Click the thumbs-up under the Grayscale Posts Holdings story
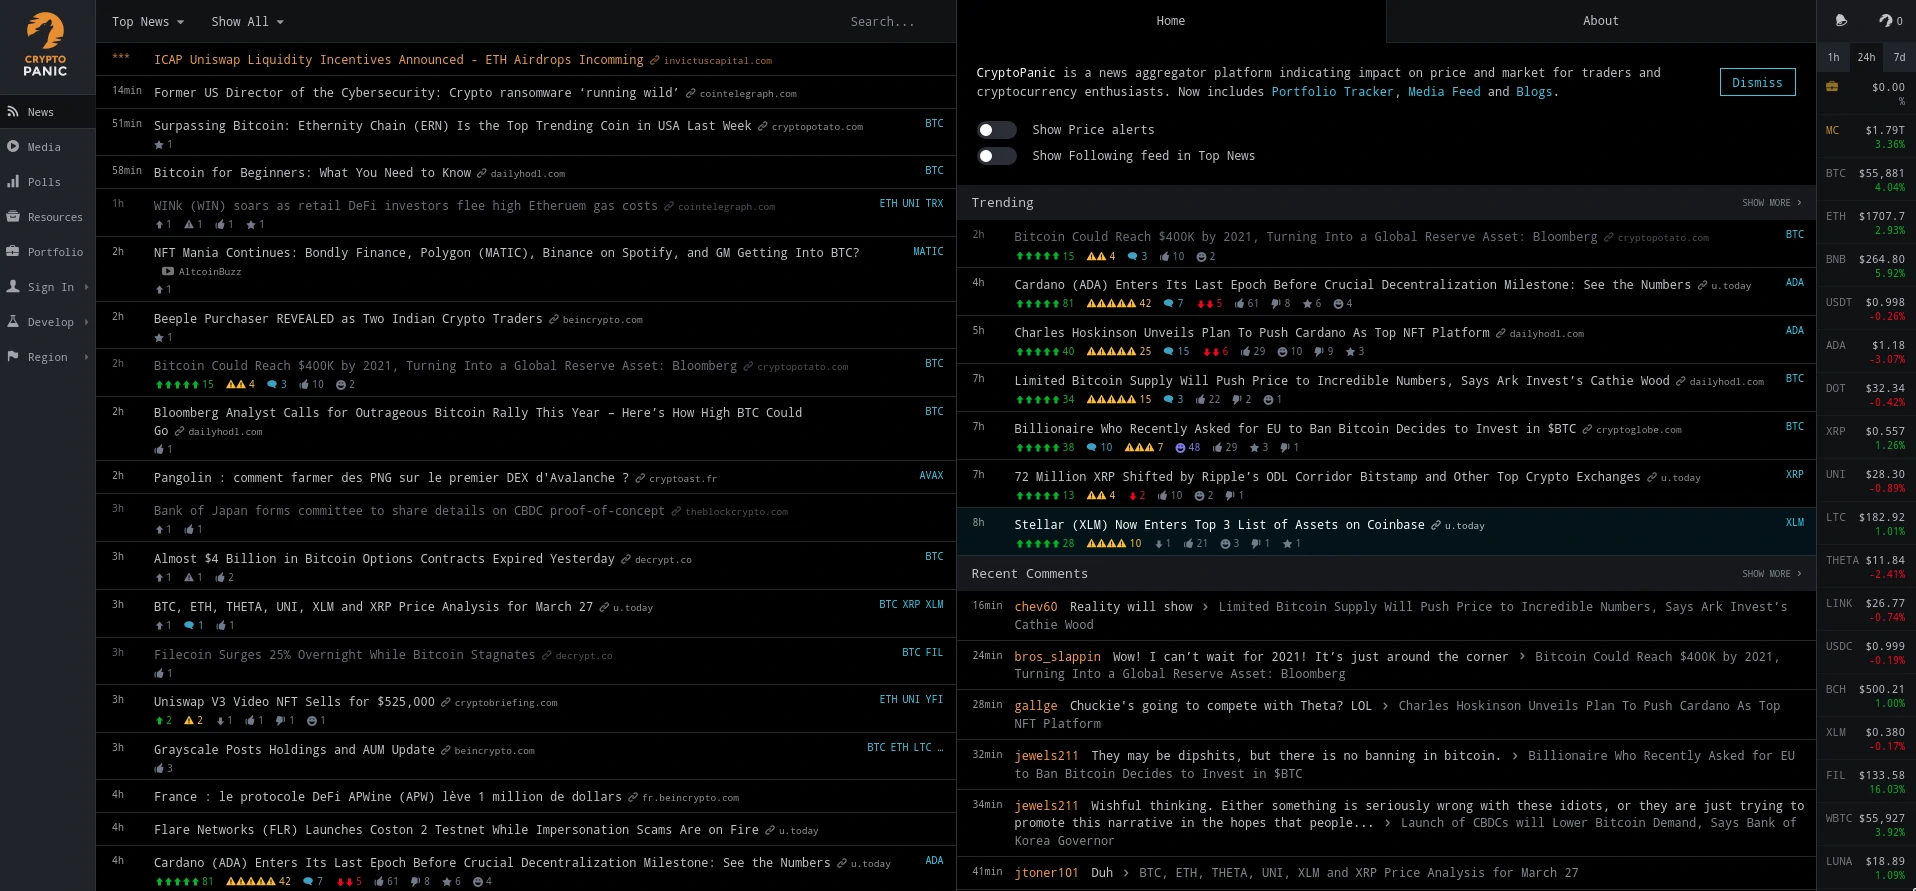 point(158,769)
